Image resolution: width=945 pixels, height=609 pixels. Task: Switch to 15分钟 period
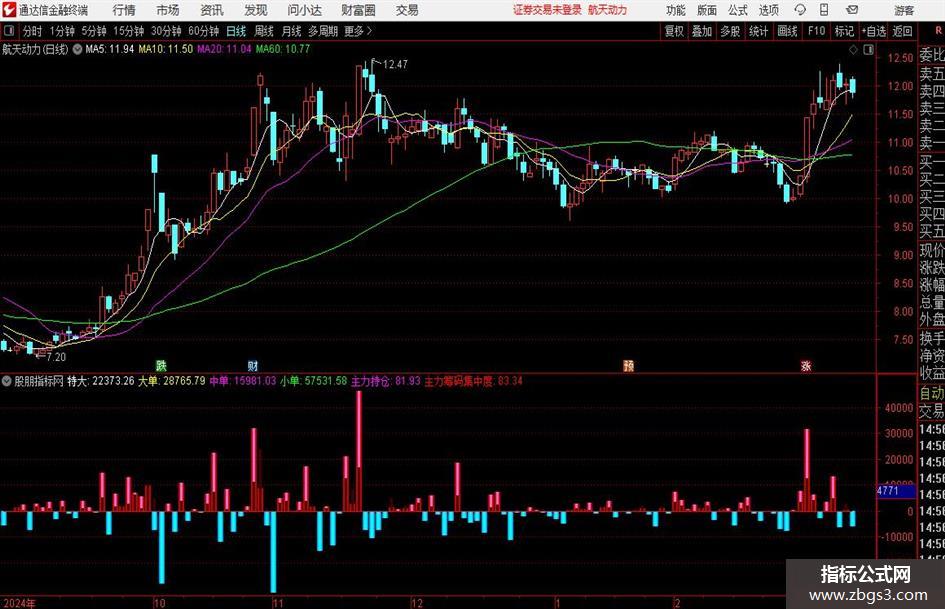click(x=129, y=31)
